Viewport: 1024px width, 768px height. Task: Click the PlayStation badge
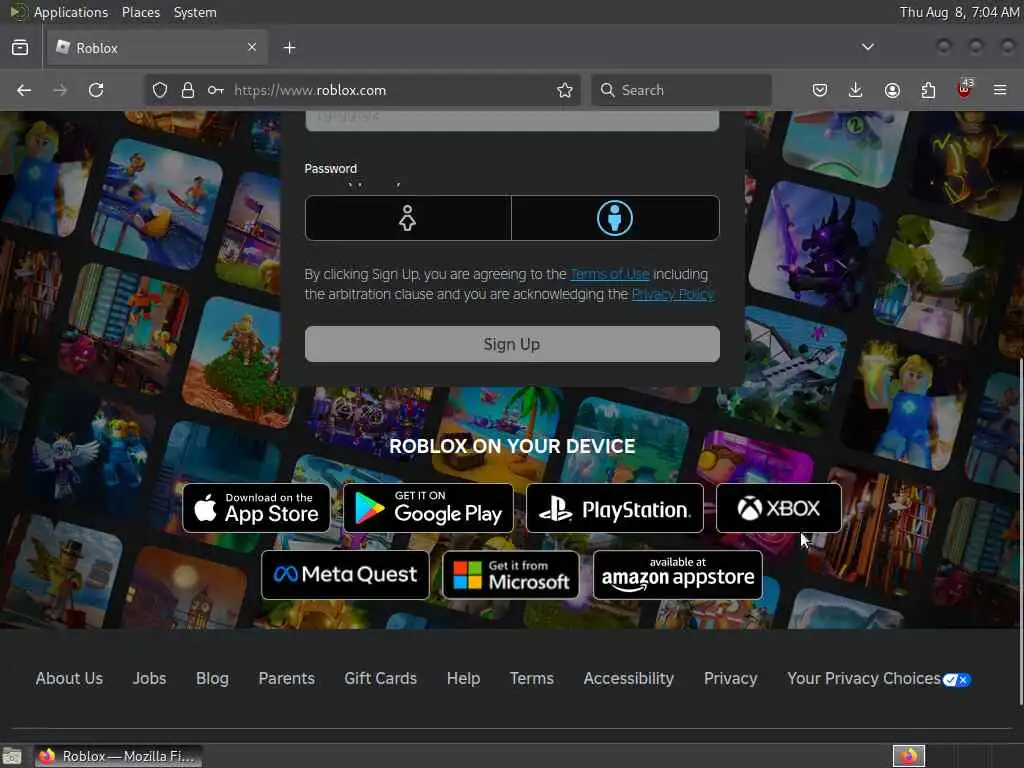pos(615,508)
